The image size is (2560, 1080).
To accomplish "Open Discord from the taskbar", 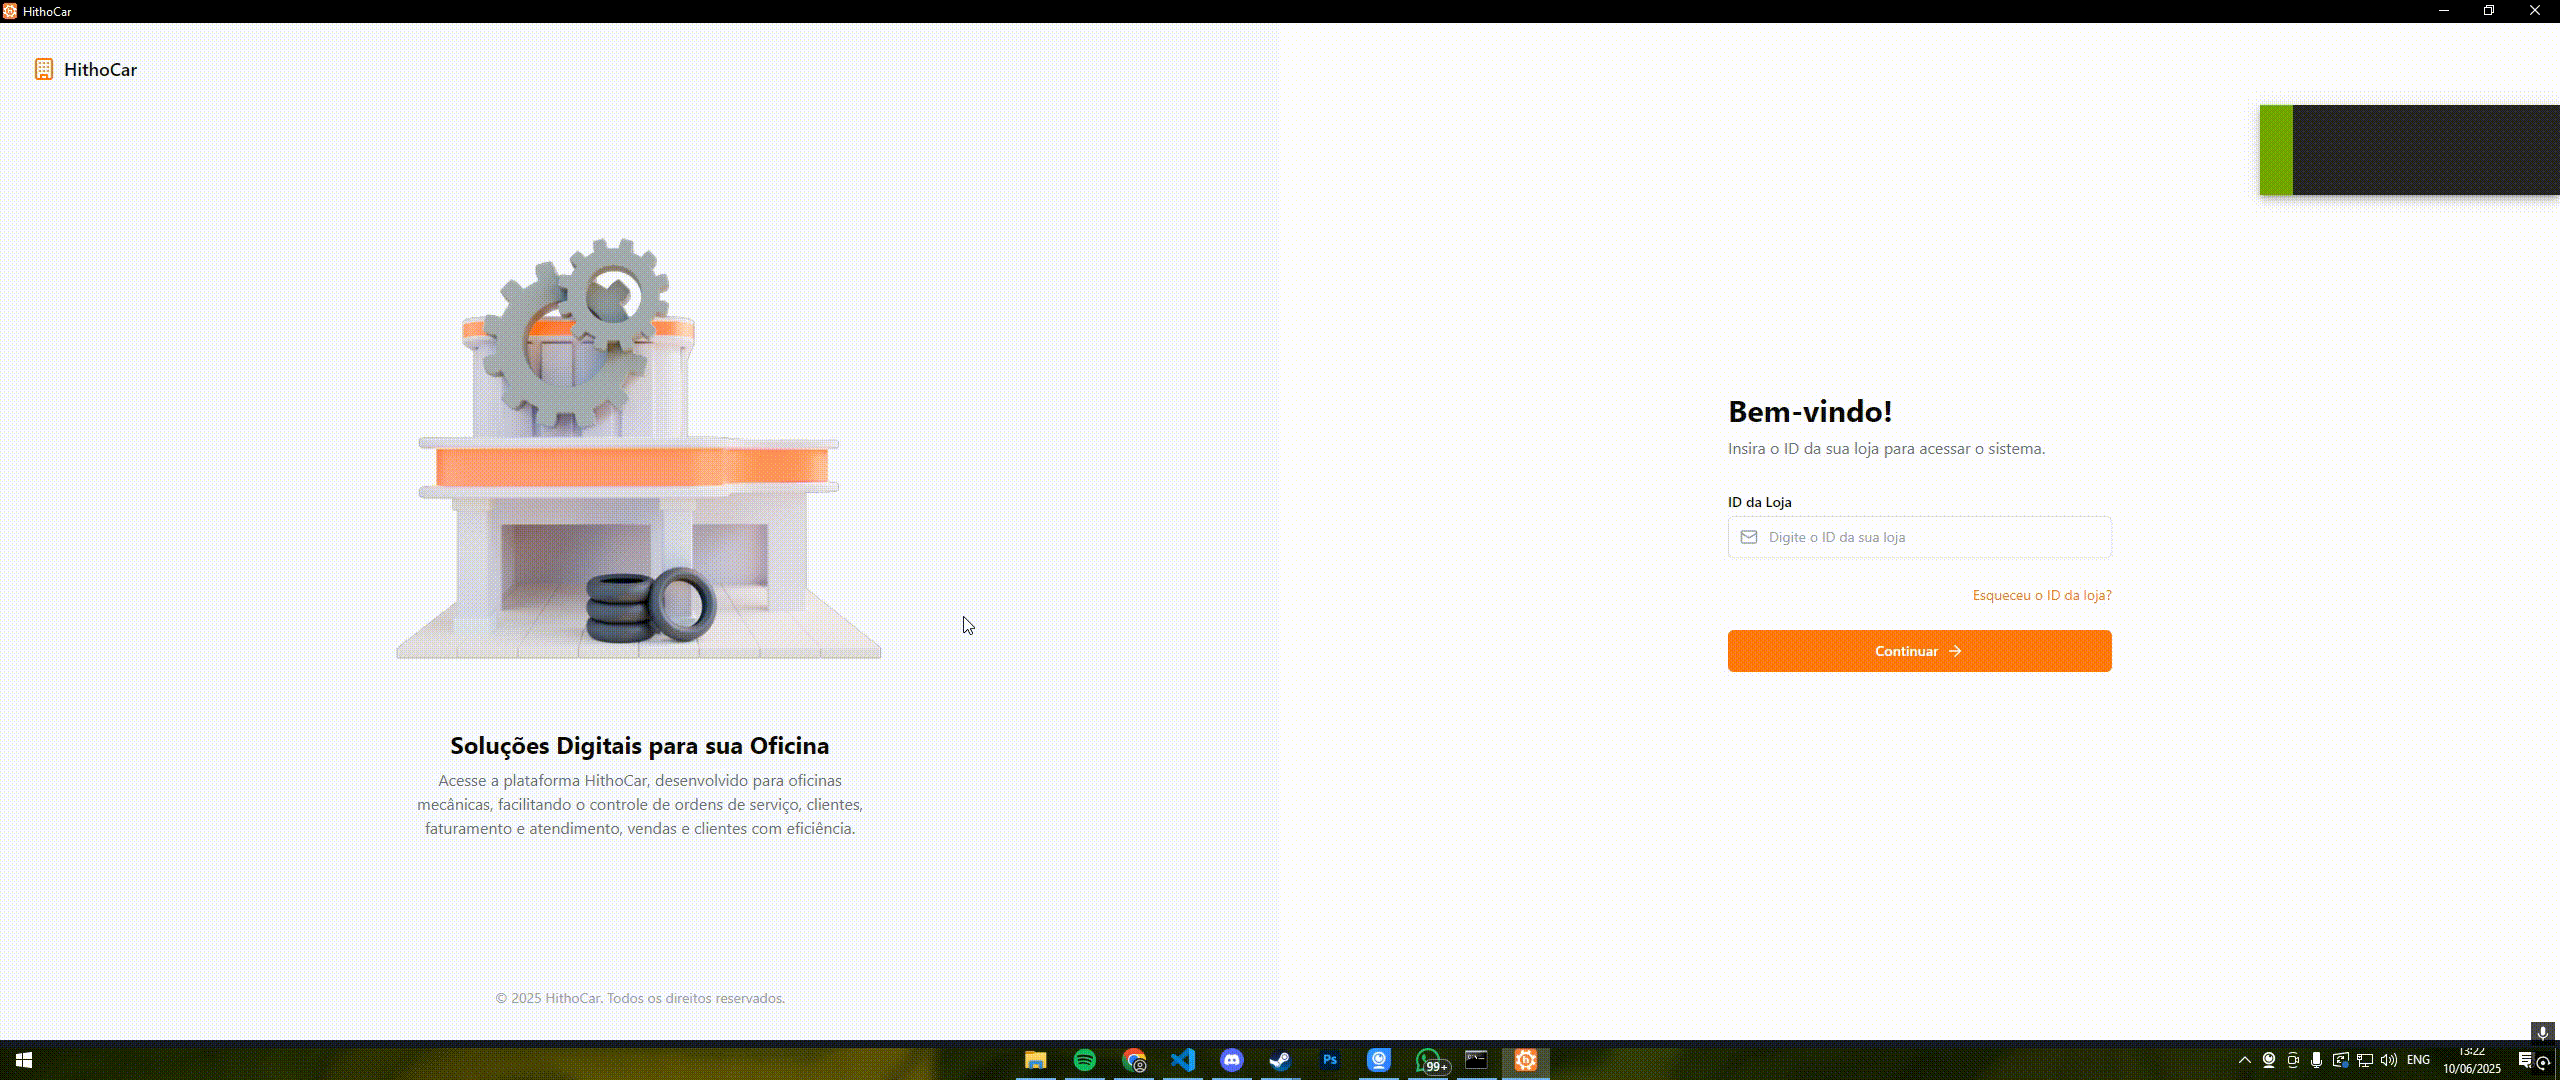I will [1231, 1060].
